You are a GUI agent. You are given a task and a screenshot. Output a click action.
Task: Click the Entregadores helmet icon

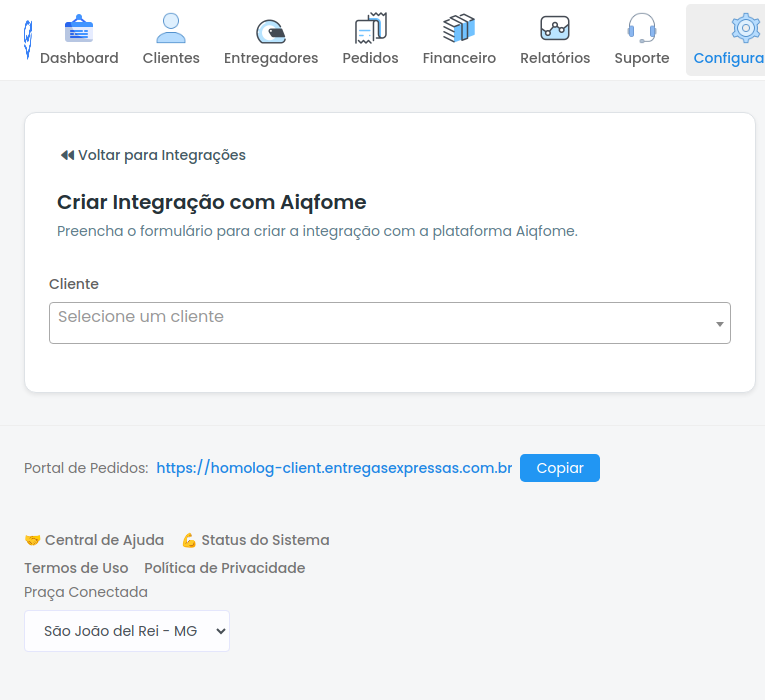click(x=271, y=30)
